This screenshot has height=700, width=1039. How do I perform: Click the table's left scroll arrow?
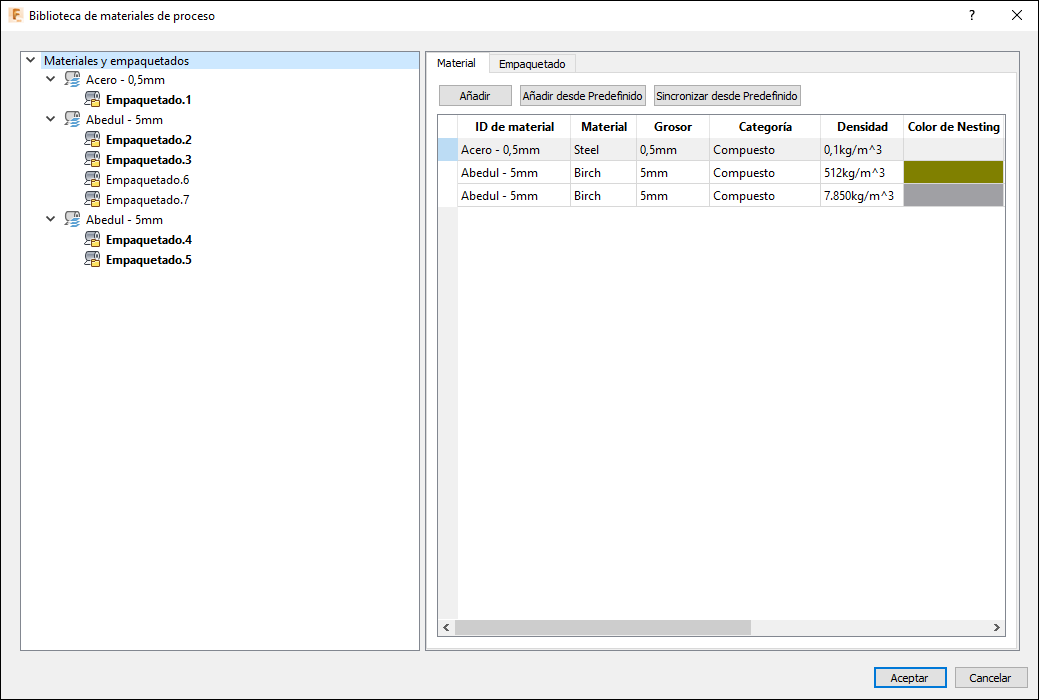click(x=446, y=627)
